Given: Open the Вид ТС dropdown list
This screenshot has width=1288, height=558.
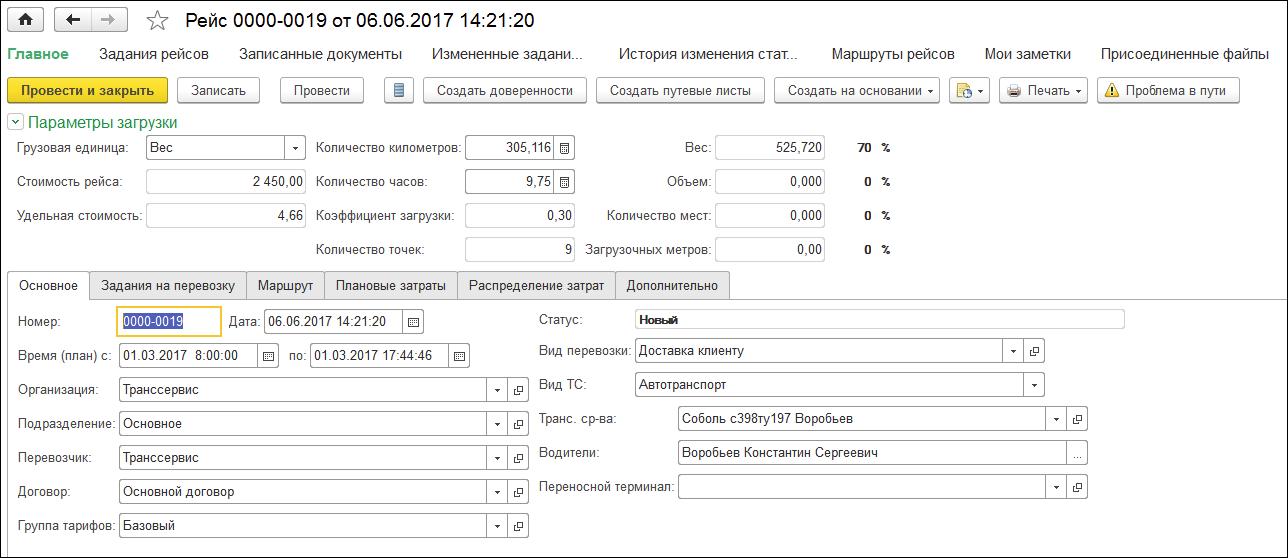Looking at the screenshot, I should click(x=1035, y=384).
